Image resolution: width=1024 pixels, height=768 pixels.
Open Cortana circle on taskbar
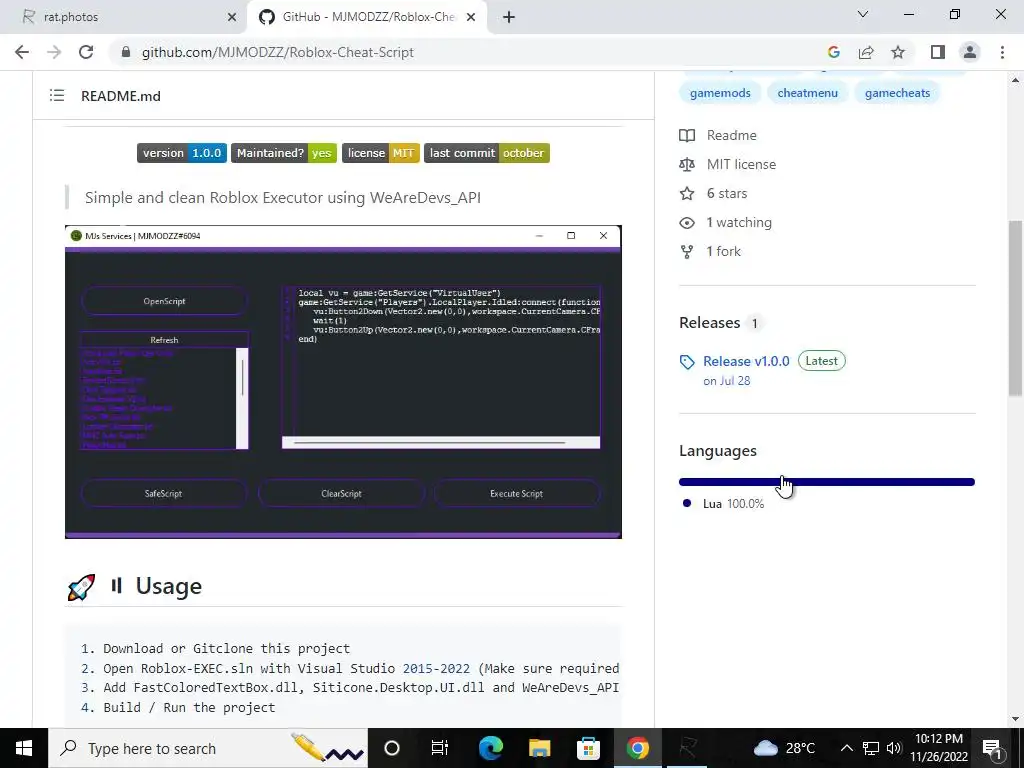point(391,748)
